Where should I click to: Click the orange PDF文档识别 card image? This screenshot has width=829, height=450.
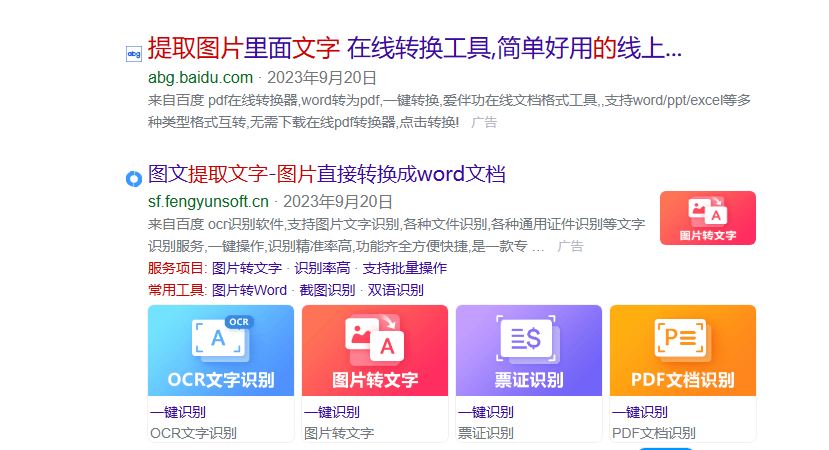[683, 351]
